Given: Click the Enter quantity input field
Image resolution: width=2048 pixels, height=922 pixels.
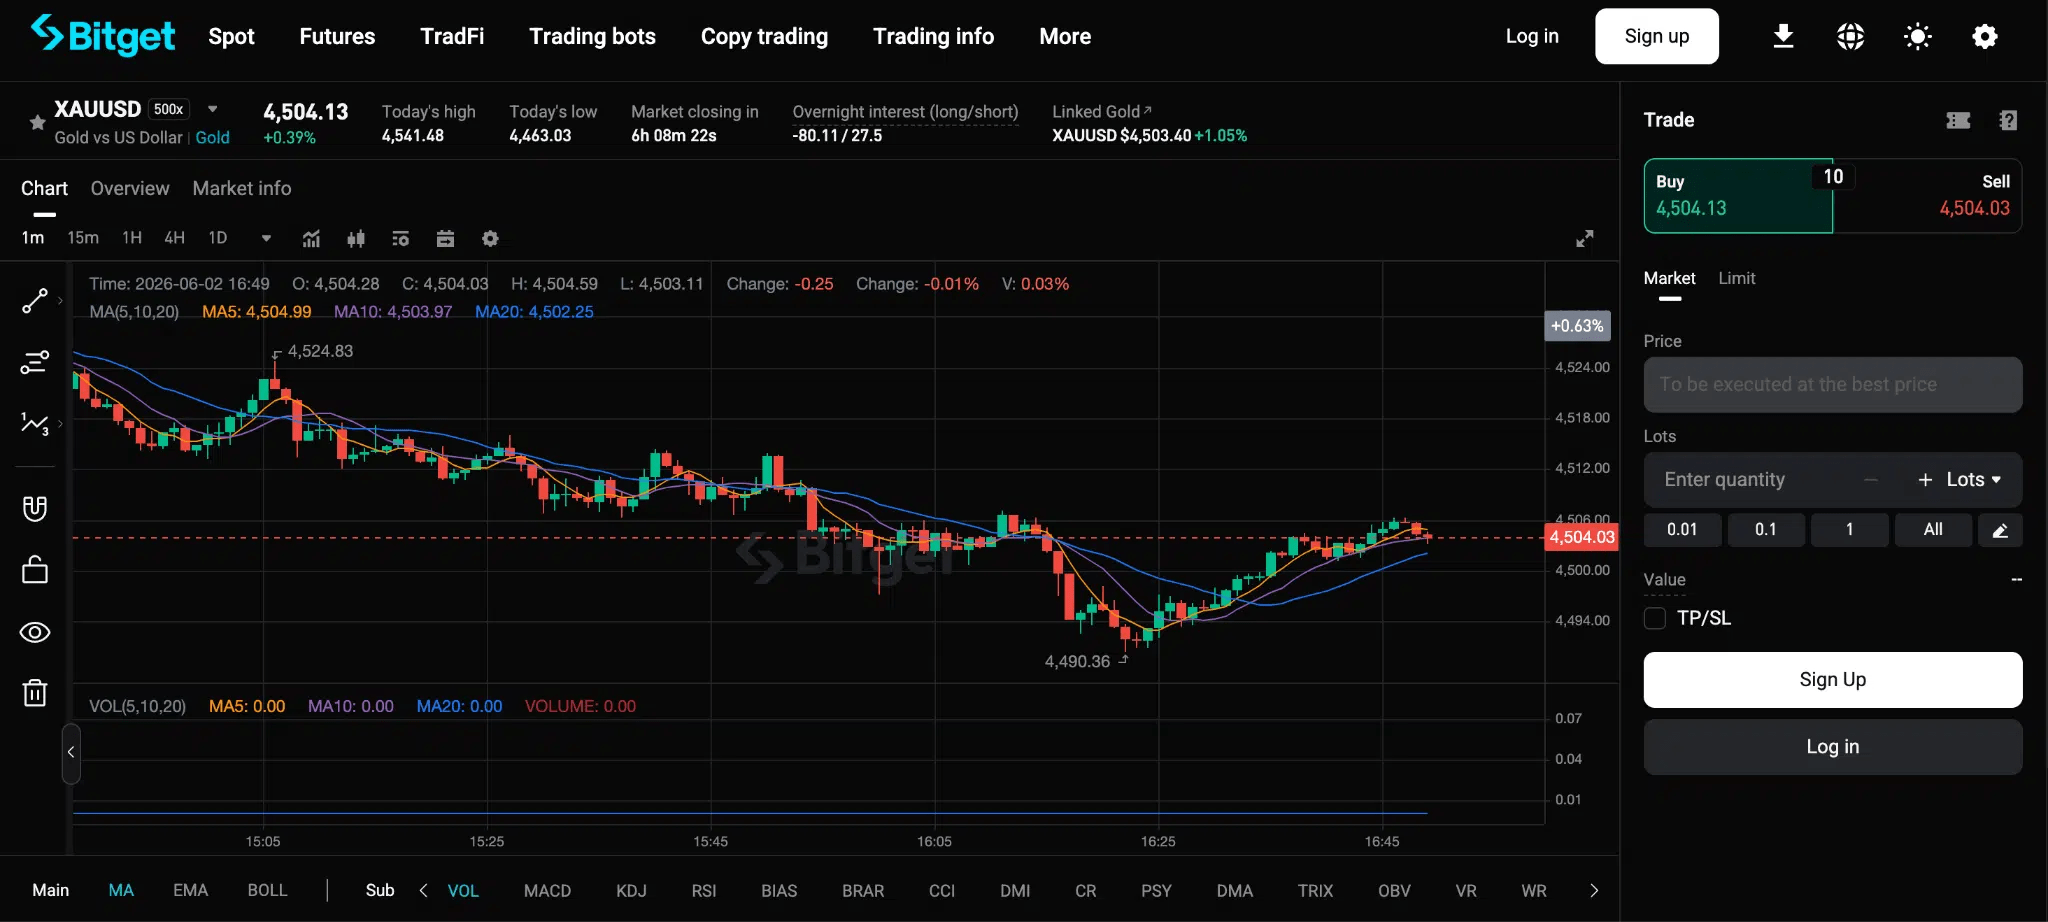Looking at the screenshot, I should click(x=1752, y=480).
